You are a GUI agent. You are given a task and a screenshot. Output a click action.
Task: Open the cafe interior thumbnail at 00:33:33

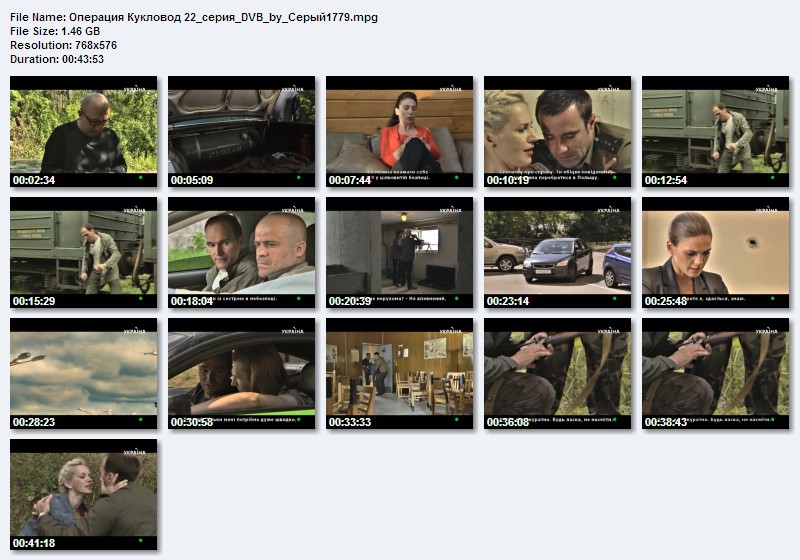click(400, 374)
